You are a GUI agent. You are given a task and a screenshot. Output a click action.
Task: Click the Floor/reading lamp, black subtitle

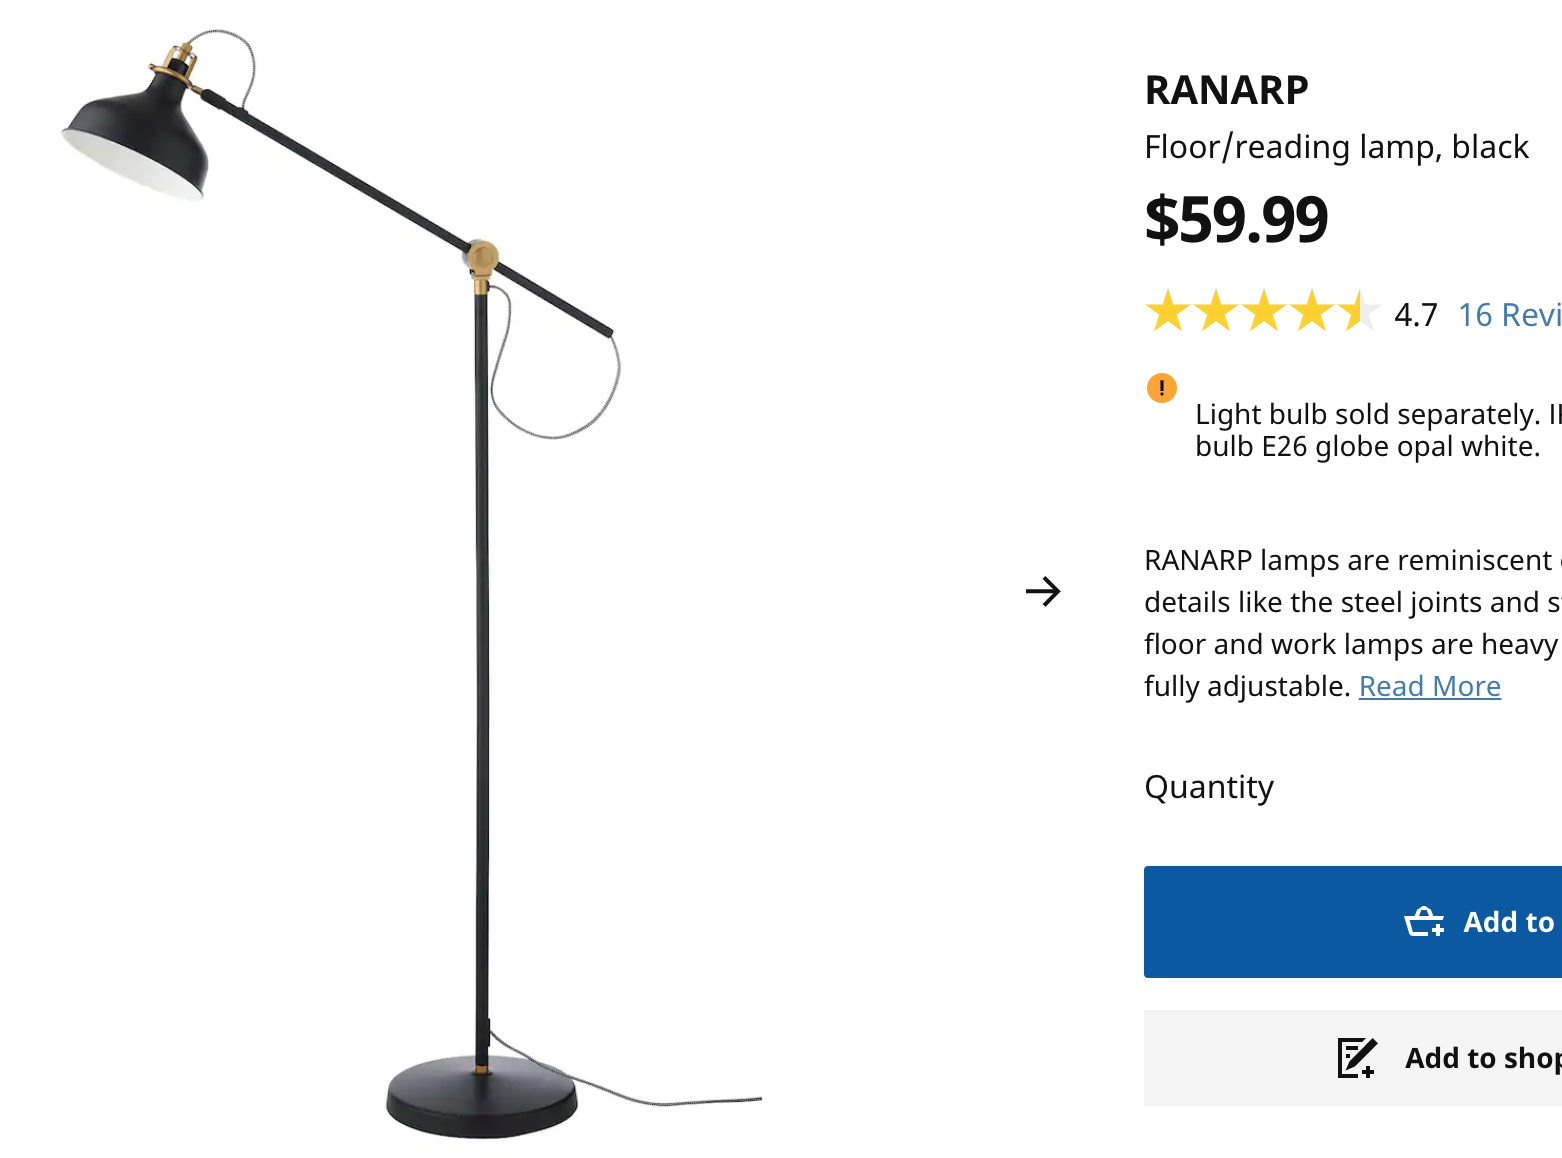(1336, 147)
